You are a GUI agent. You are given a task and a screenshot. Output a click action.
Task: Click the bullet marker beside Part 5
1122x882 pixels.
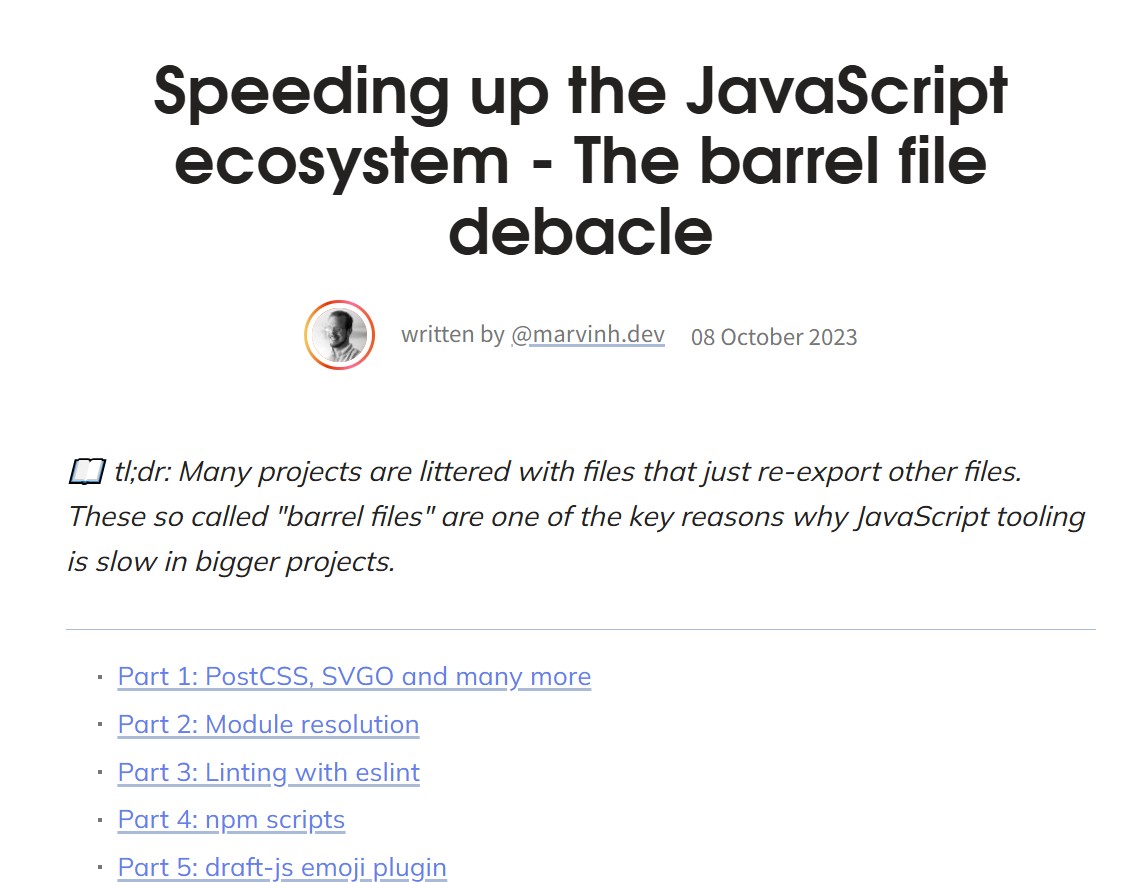100,868
